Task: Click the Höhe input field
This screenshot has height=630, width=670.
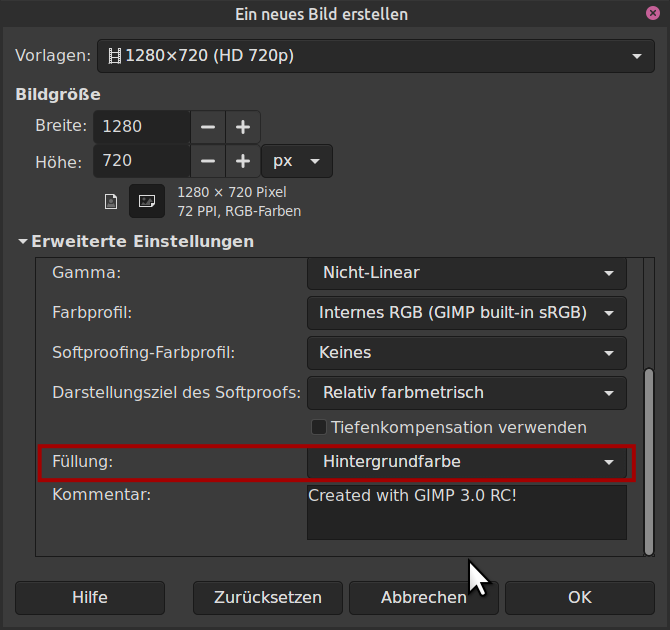Action: pos(142,161)
